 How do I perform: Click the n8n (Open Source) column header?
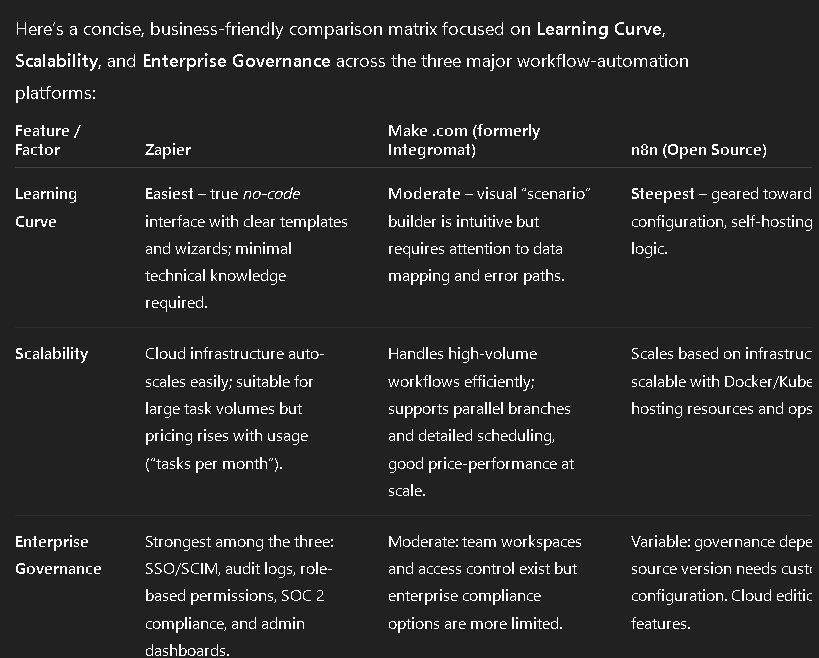tap(698, 150)
